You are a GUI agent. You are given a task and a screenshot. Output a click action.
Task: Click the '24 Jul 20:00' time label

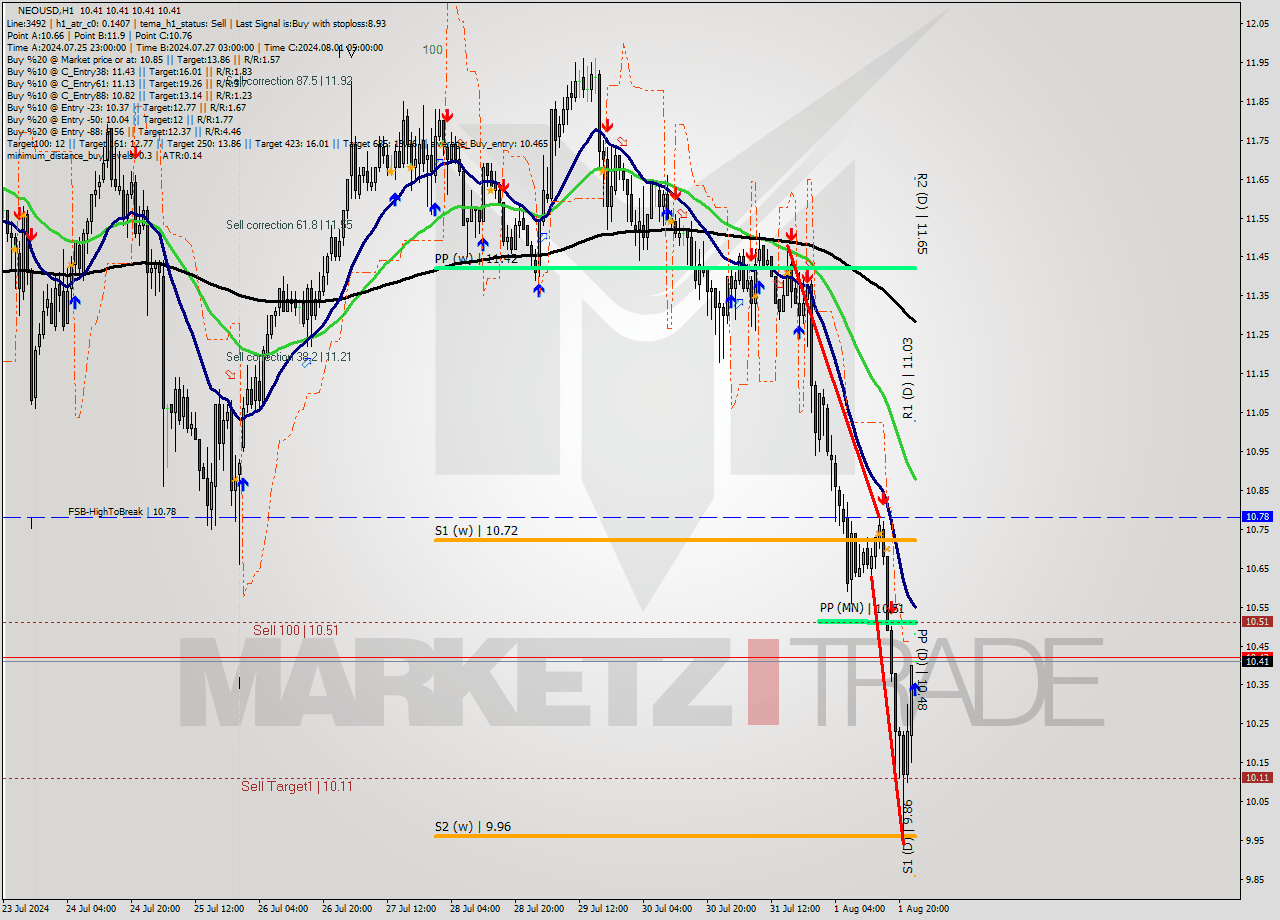tap(154, 909)
